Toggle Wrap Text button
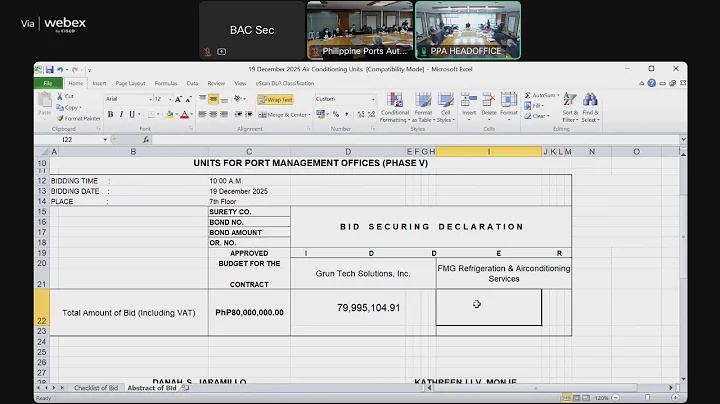 [276, 100]
